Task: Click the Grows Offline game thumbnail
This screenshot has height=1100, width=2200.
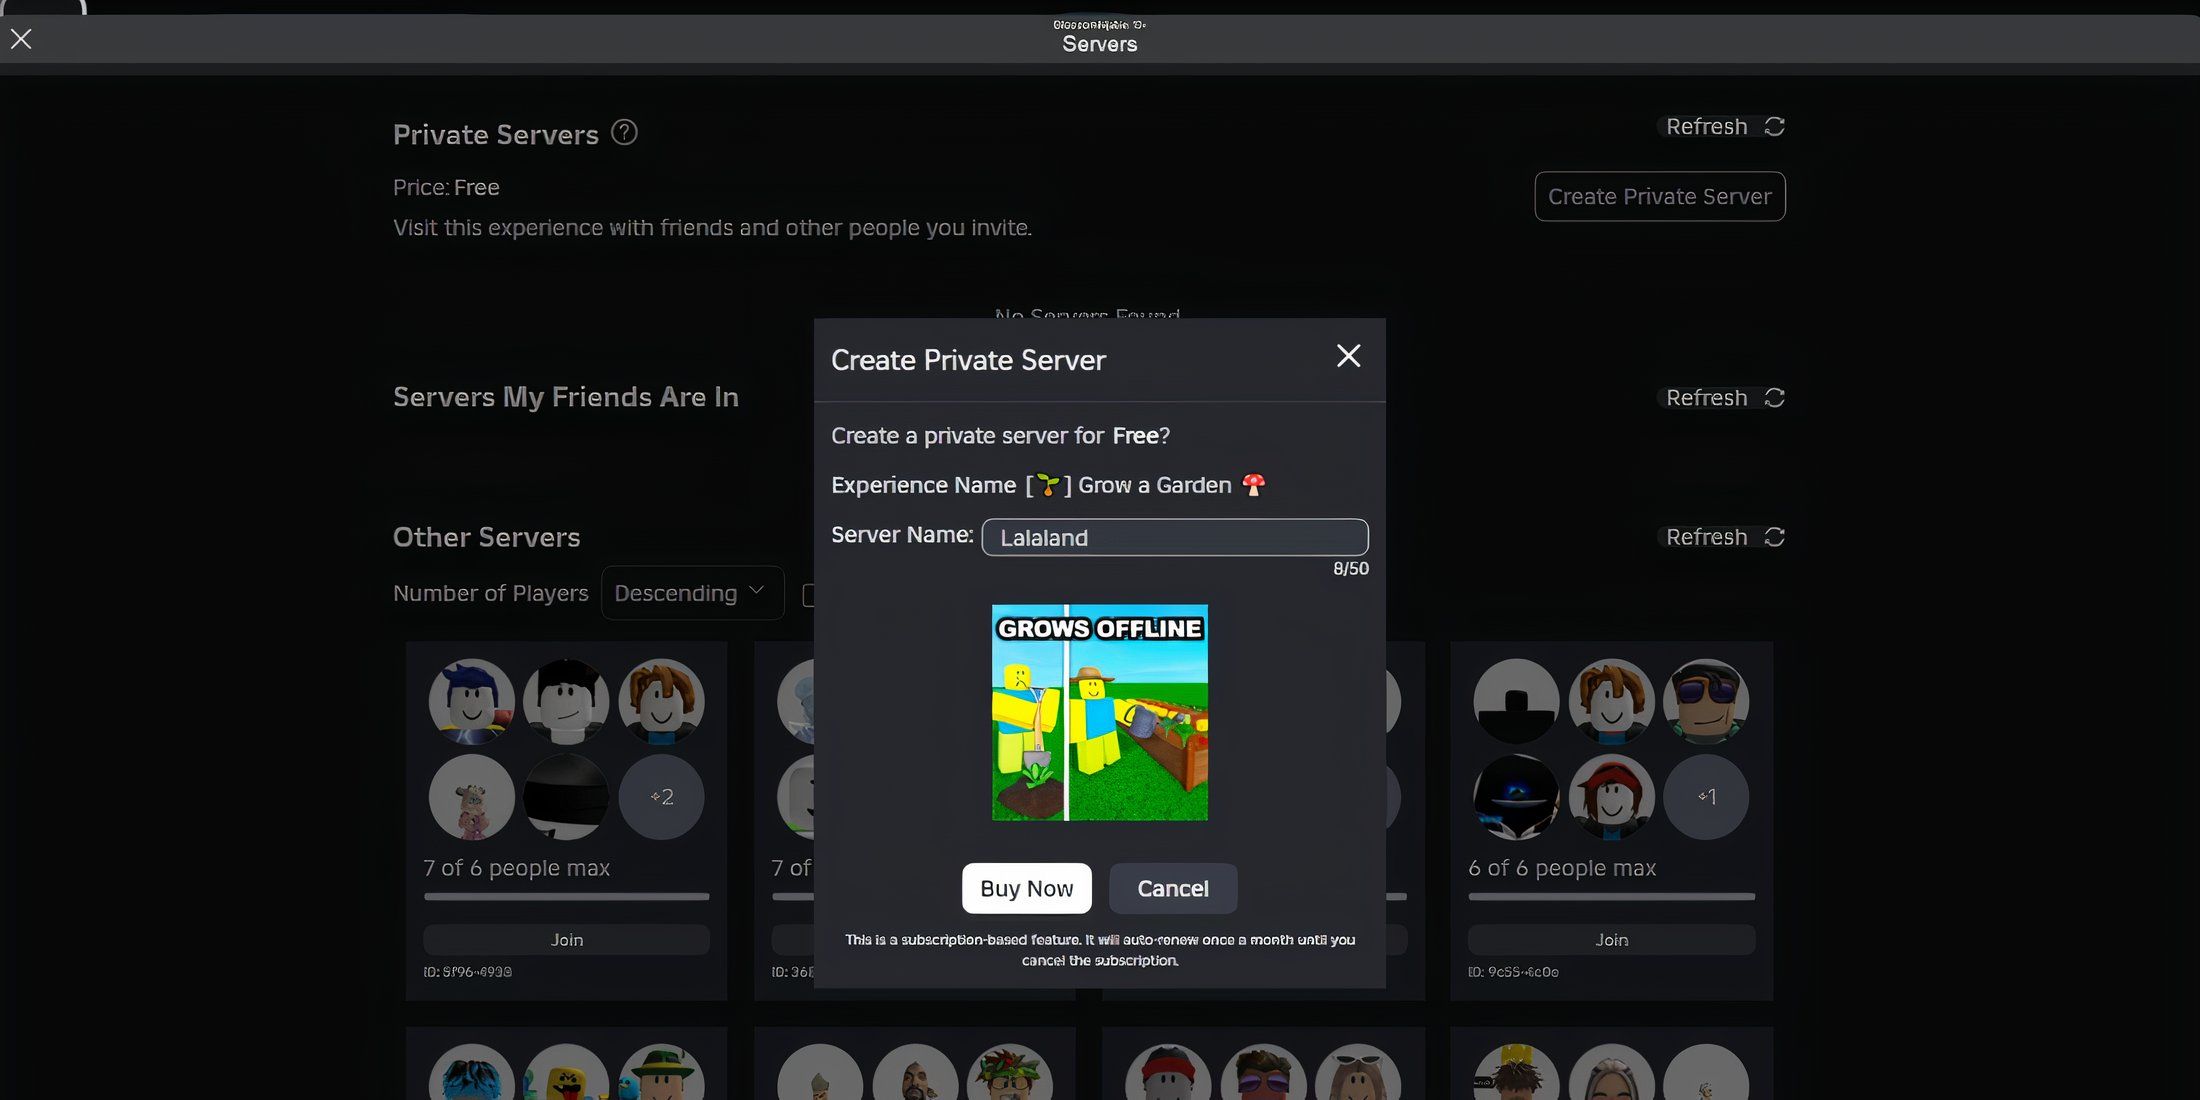Action: pyautogui.click(x=1099, y=712)
